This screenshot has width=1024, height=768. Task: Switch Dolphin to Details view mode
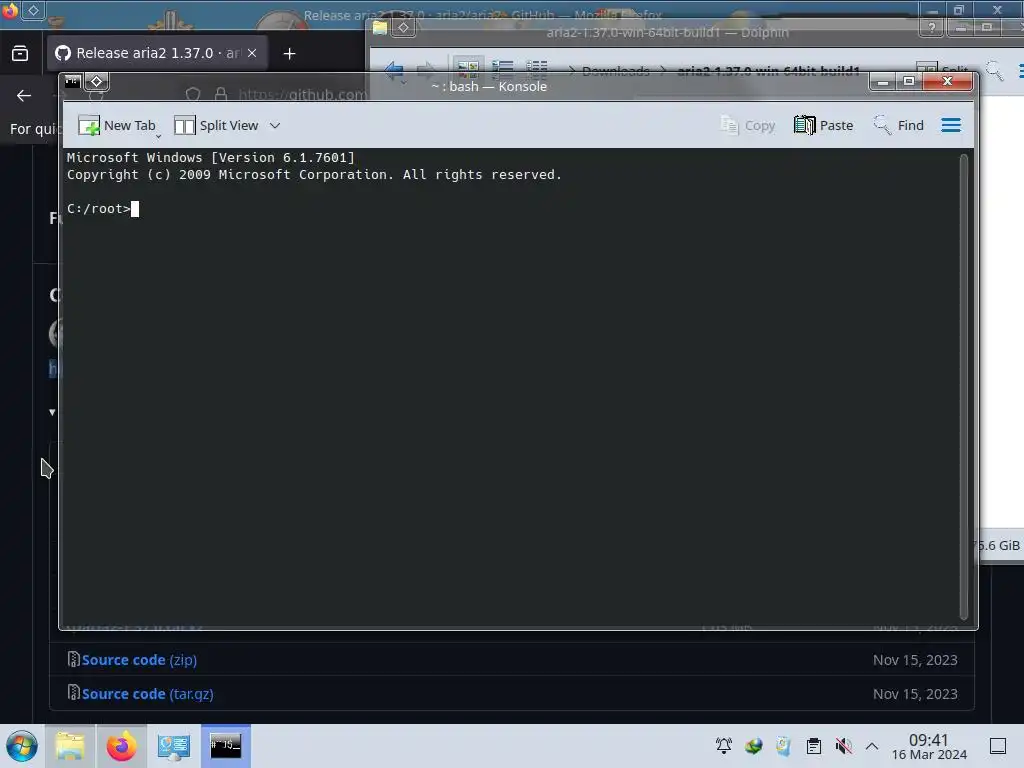point(537,68)
